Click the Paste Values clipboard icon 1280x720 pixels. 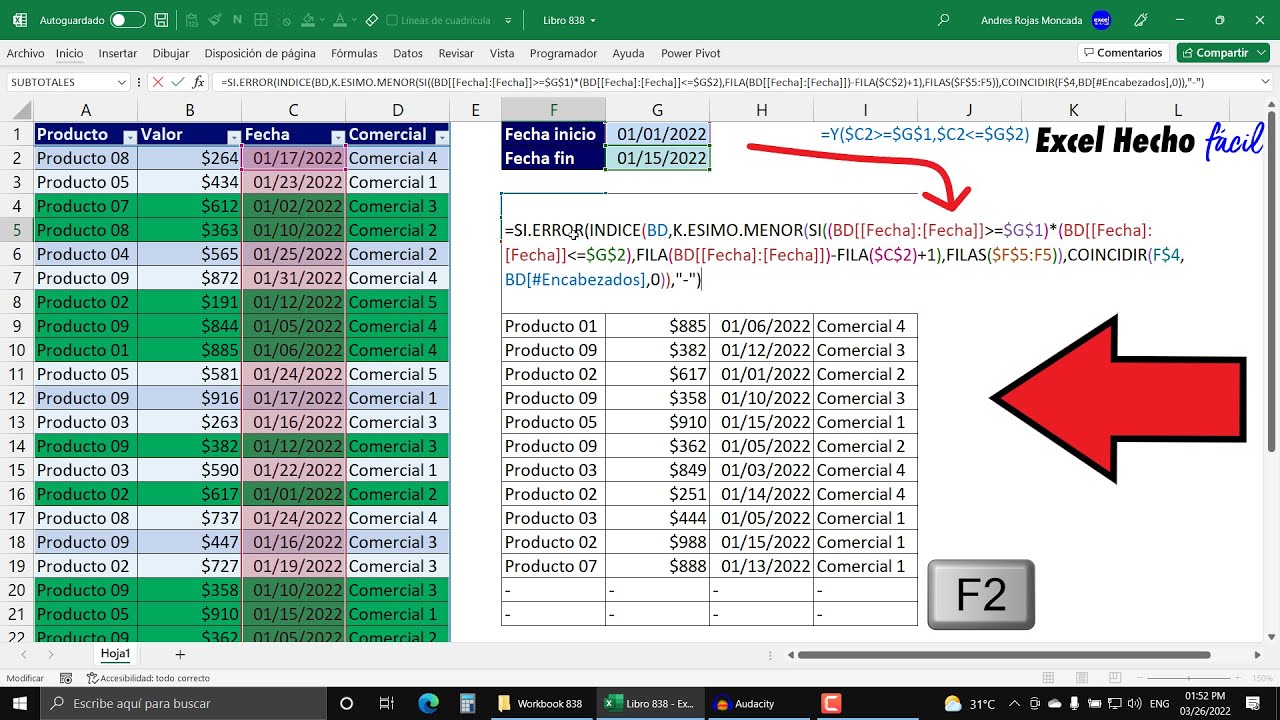tap(191, 20)
